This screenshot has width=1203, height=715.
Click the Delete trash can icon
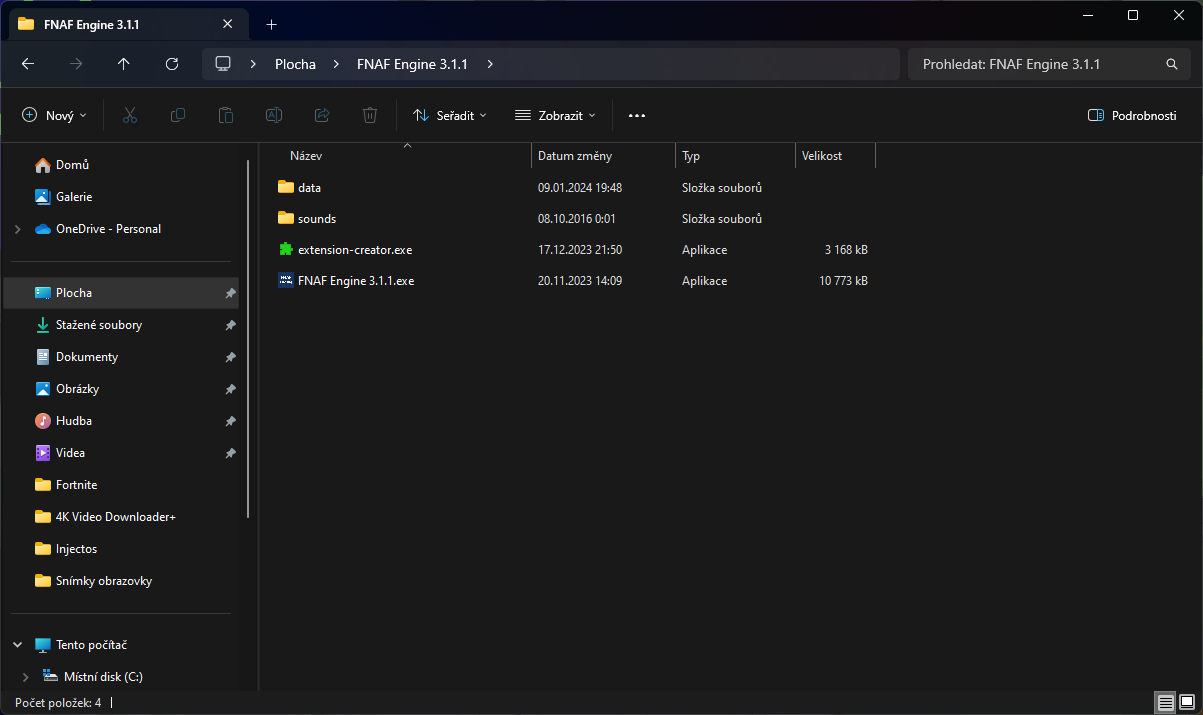coord(369,115)
